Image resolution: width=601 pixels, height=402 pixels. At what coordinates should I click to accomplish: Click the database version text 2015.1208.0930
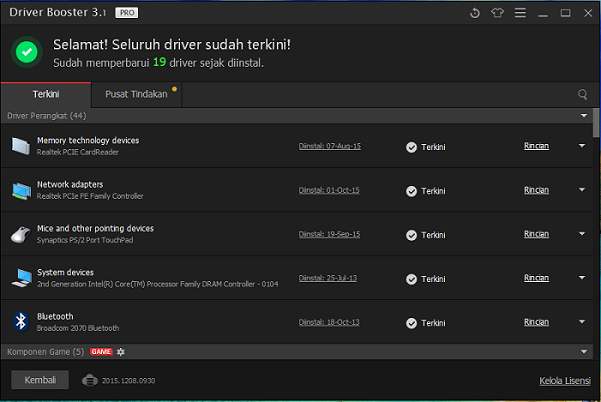[x=128, y=381]
